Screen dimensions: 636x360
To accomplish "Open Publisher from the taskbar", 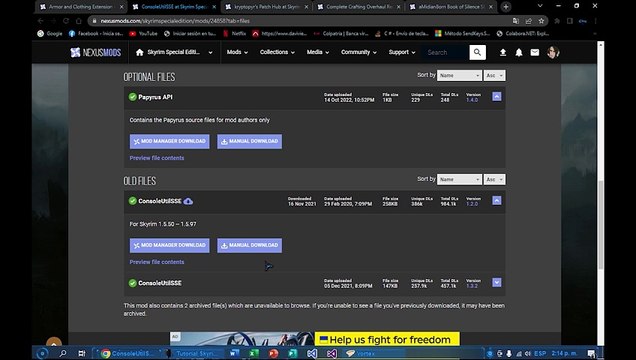I will coord(292,354).
